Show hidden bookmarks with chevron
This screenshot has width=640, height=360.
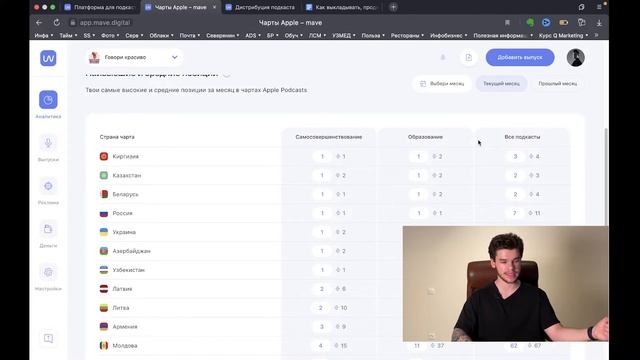click(597, 36)
